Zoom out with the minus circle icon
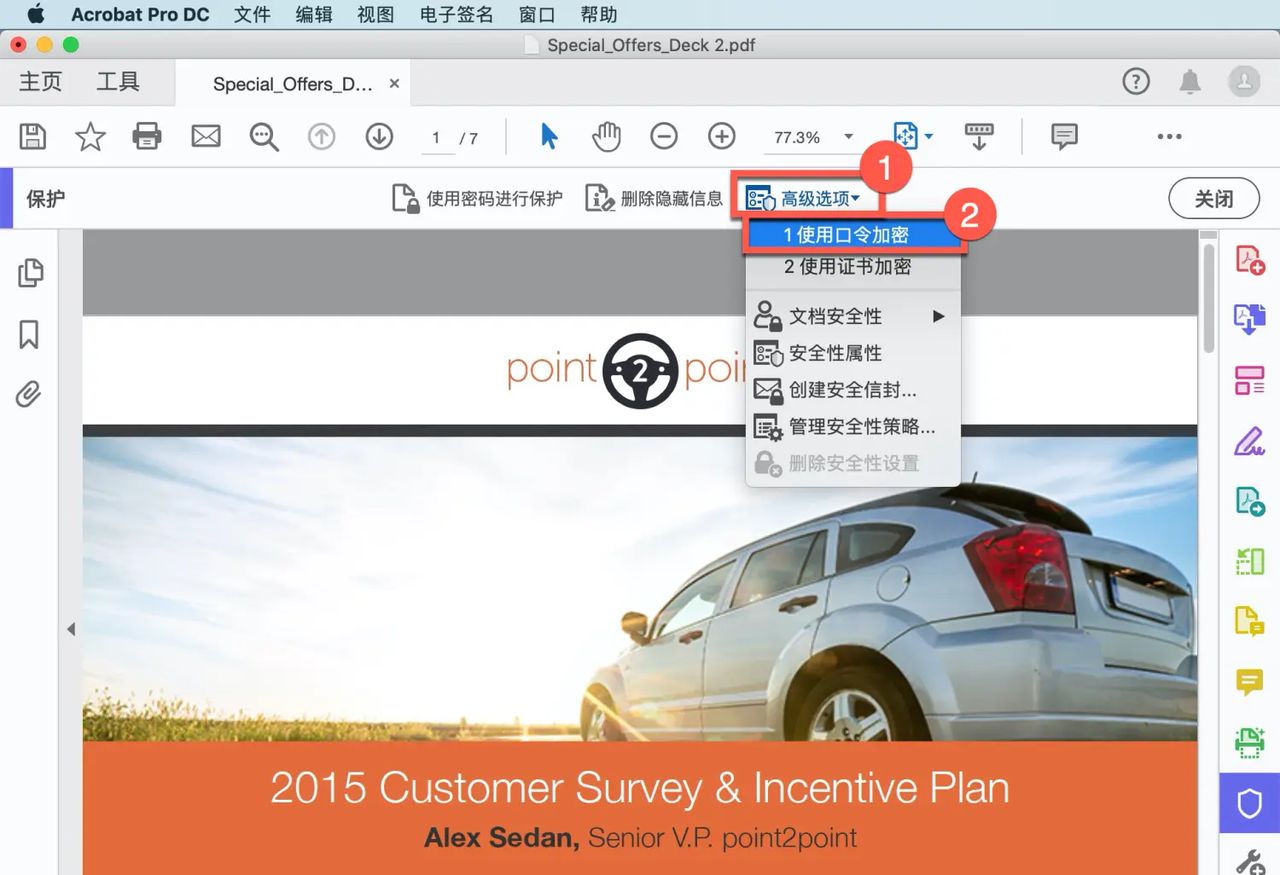The width and height of the screenshot is (1280, 875). click(x=664, y=136)
